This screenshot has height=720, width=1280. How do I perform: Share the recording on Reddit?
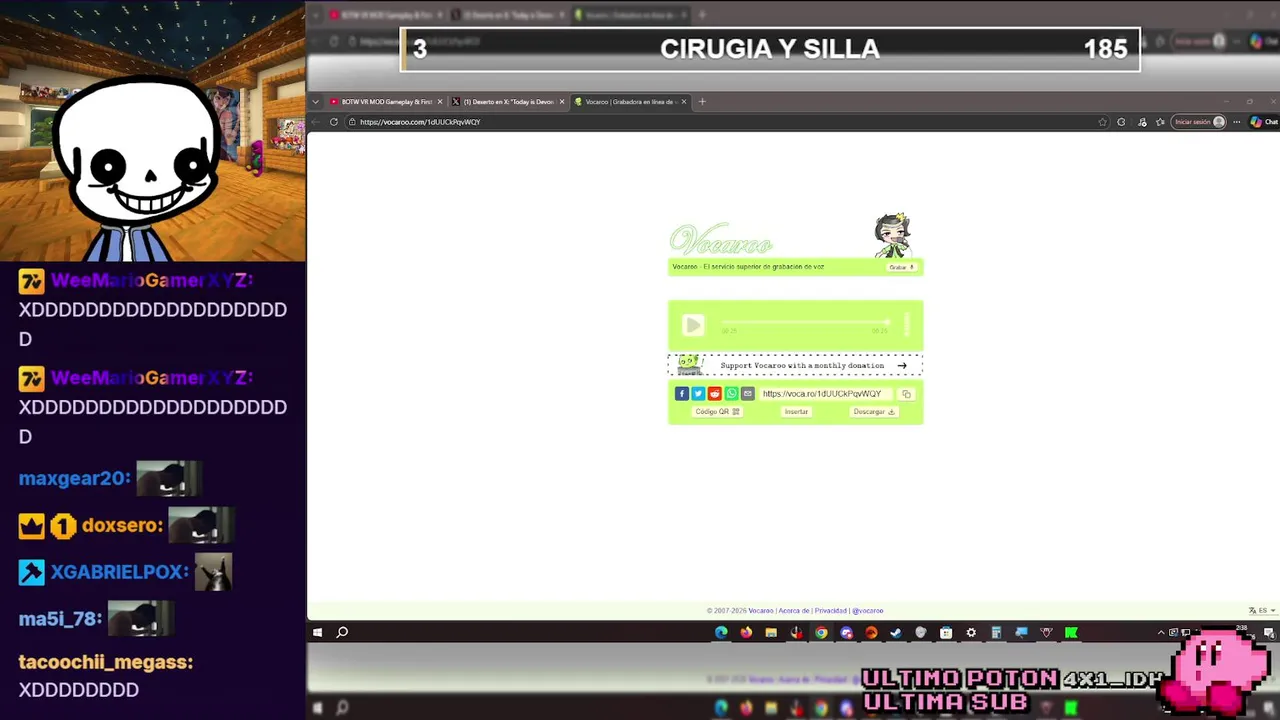click(x=714, y=394)
